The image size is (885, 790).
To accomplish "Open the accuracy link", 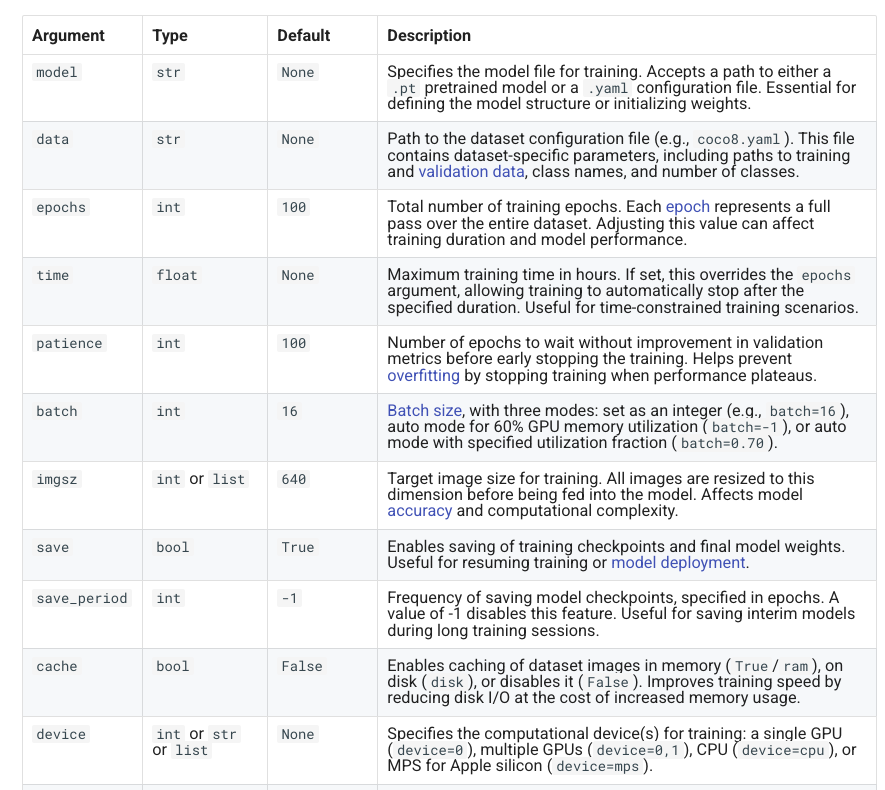I will (419, 511).
